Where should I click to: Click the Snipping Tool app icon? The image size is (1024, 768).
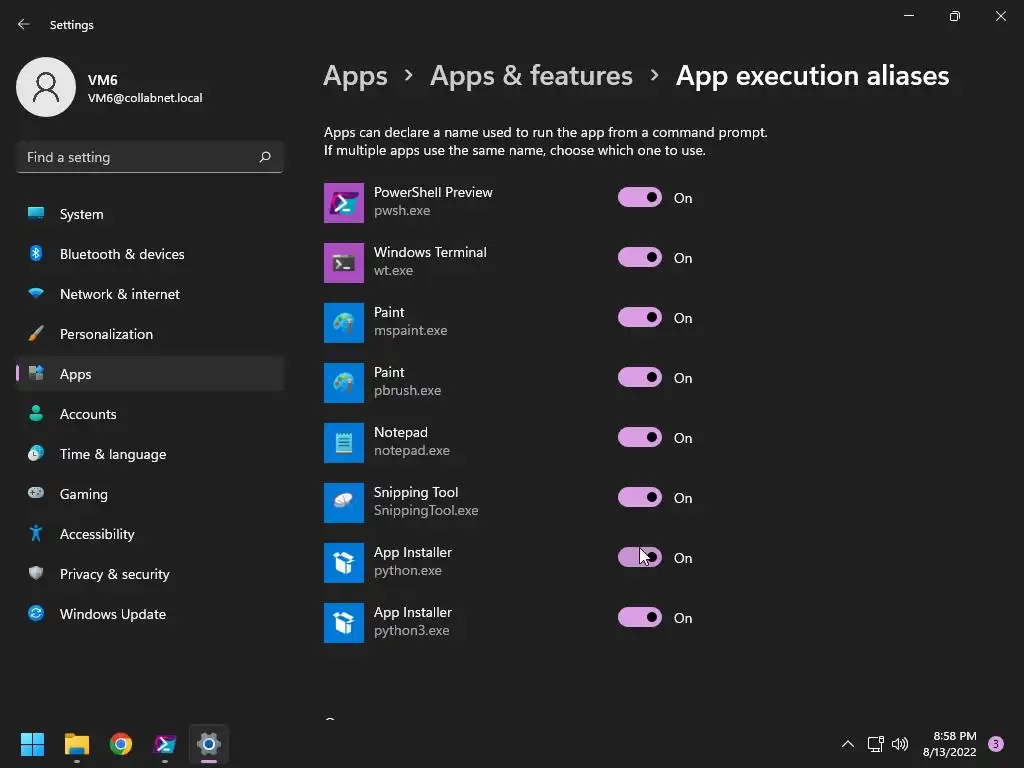[x=343, y=502]
